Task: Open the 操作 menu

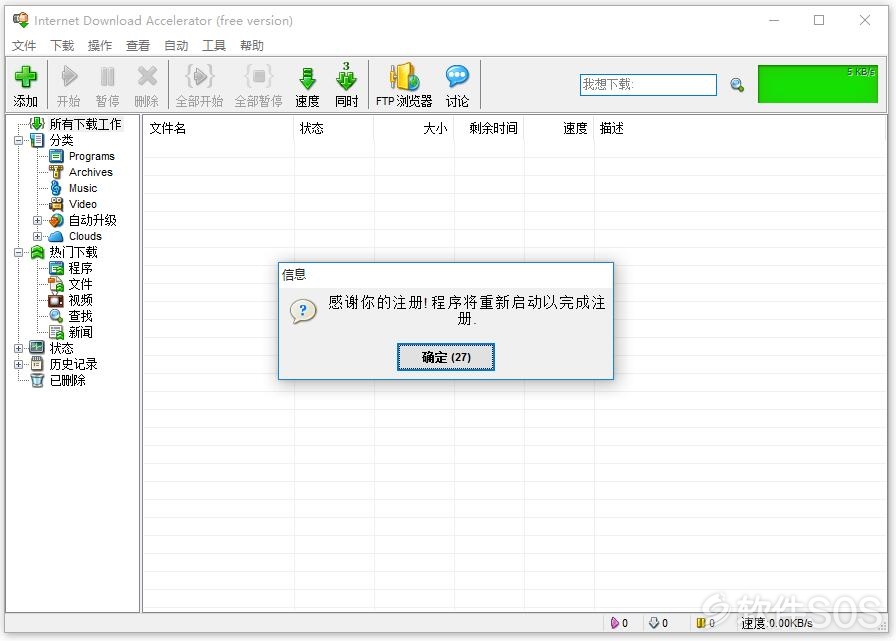Action: (100, 46)
